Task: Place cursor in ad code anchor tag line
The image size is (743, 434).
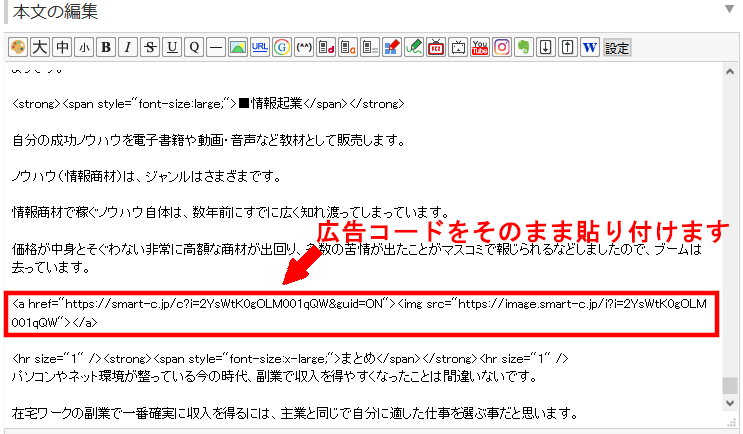Action: (359, 313)
